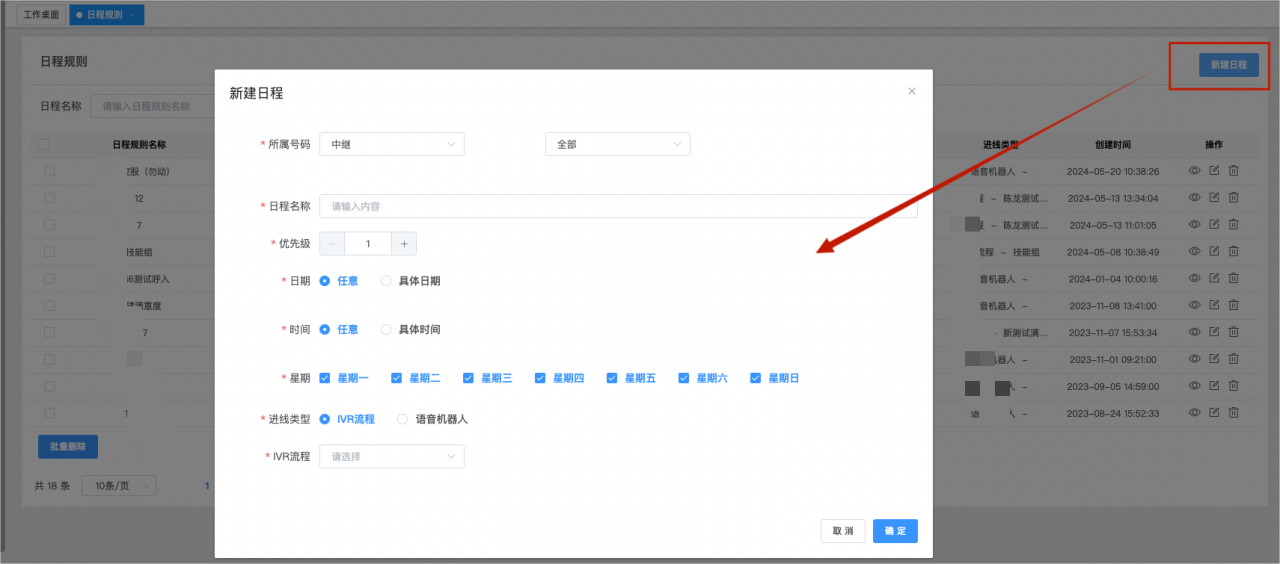Uncheck 星期三 checkbox
The width and height of the screenshot is (1280, 564).
(469, 378)
